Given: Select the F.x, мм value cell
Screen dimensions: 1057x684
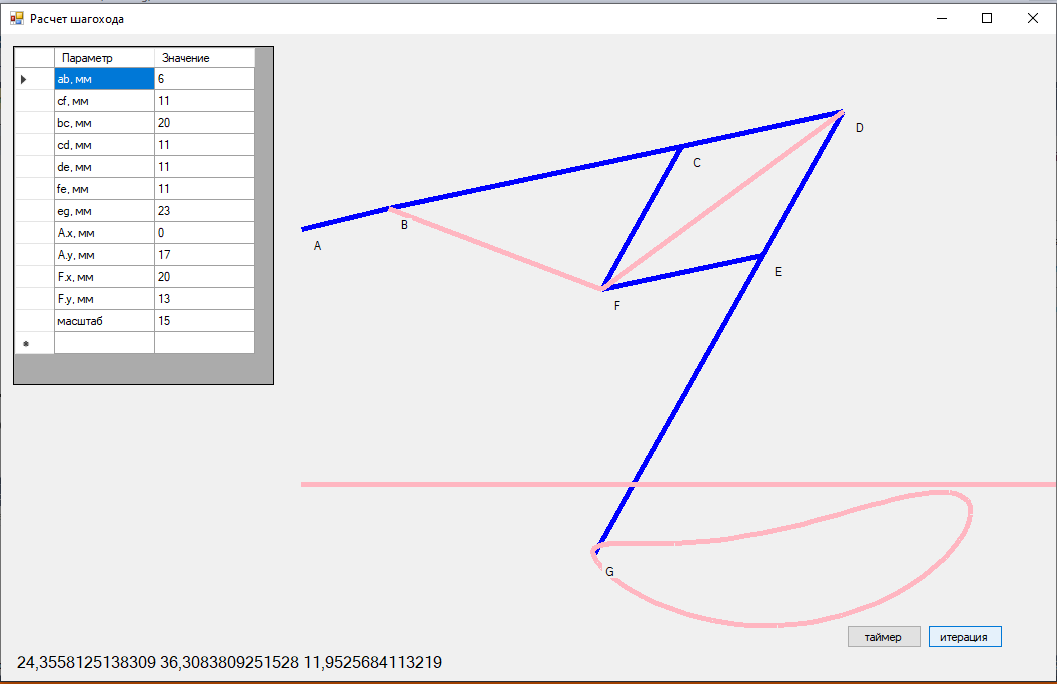Looking at the screenshot, I should [204, 277].
